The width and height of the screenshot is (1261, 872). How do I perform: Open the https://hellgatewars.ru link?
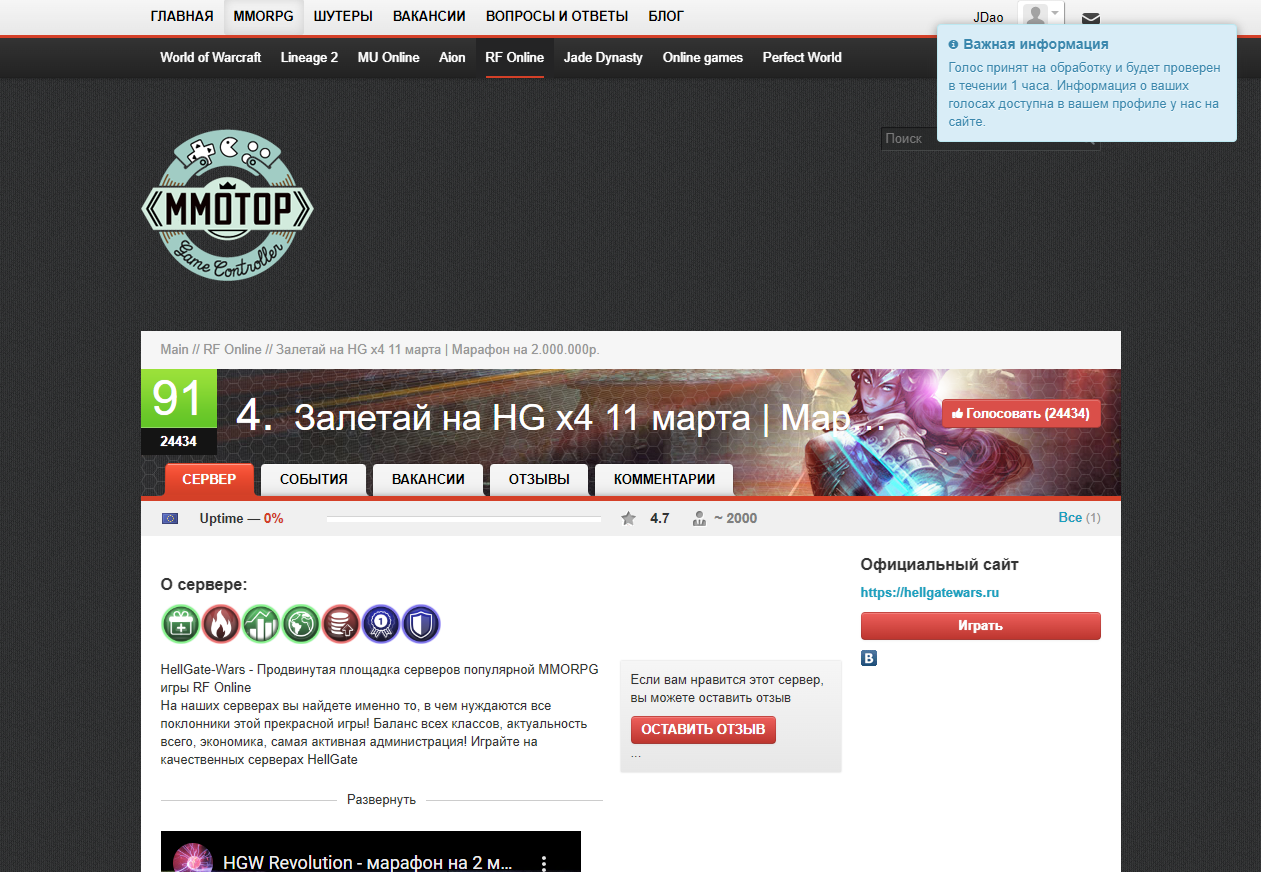tap(930, 592)
